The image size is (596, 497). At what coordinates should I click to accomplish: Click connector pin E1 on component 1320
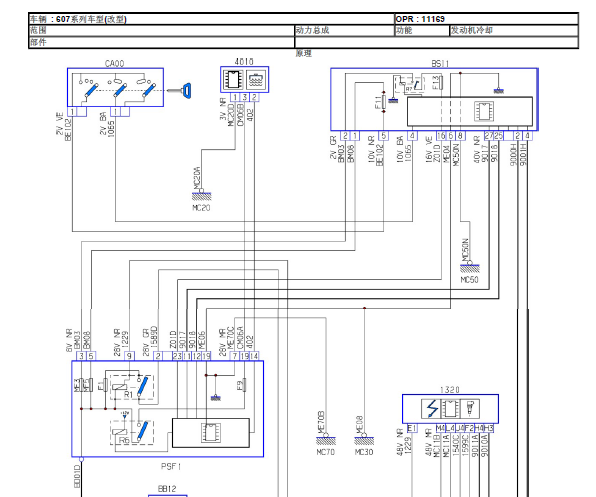pyautogui.click(x=412, y=428)
